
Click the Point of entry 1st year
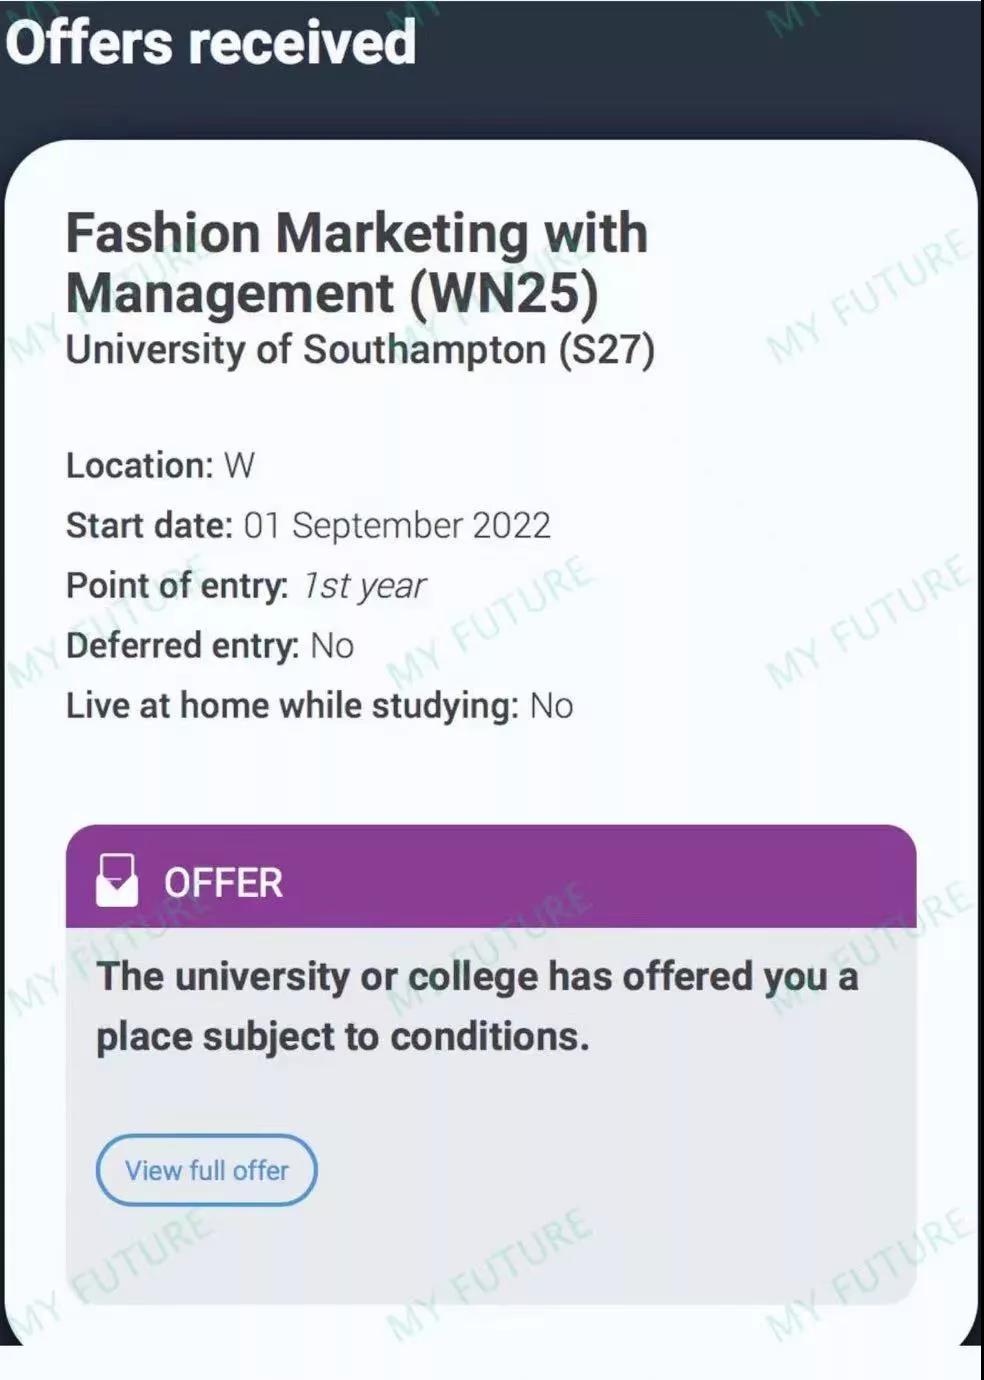pyautogui.click(x=246, y=585)
